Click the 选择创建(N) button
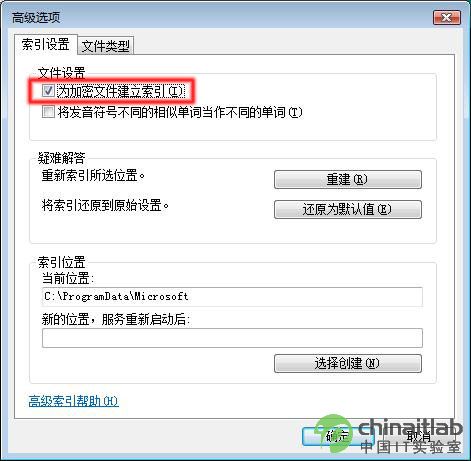Viewport: 471px width, 461px height. pyautogui.click(x=348, y=363)
